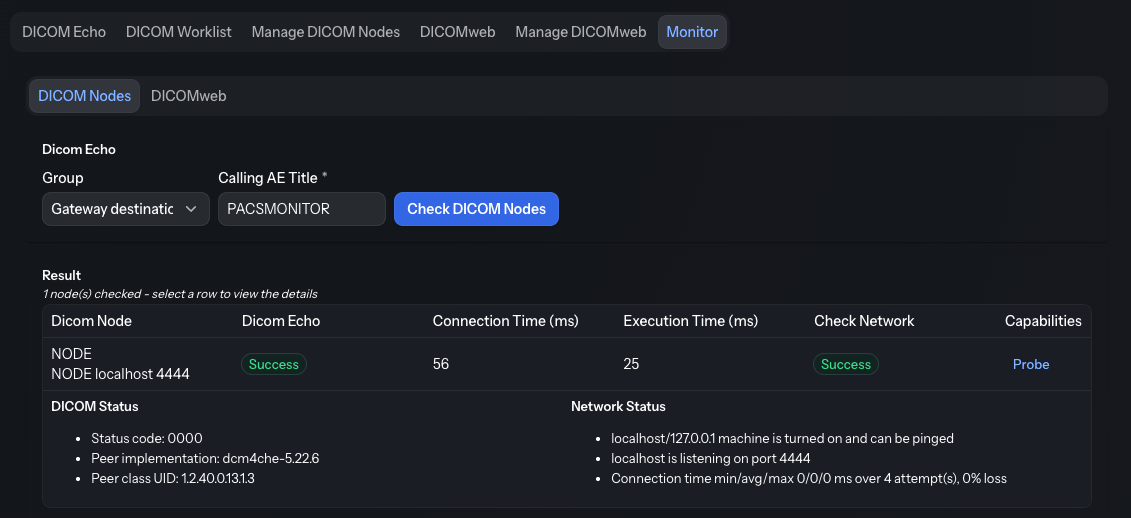Click the DICOM Status heading
The height and width of the screenshot is (518, 1131).
[94, 406]
